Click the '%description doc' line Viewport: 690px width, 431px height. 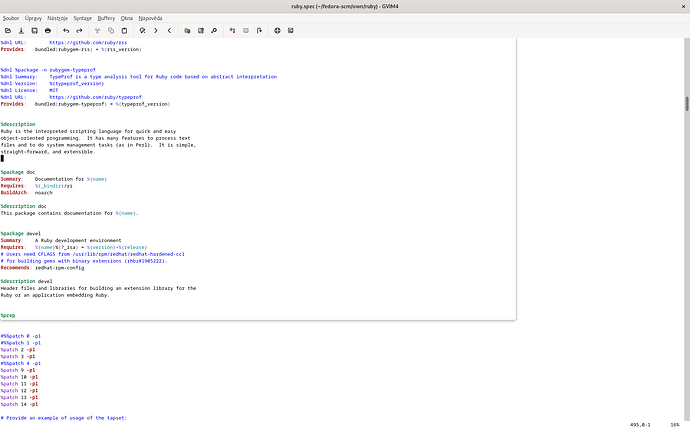(x=23, y=206)
